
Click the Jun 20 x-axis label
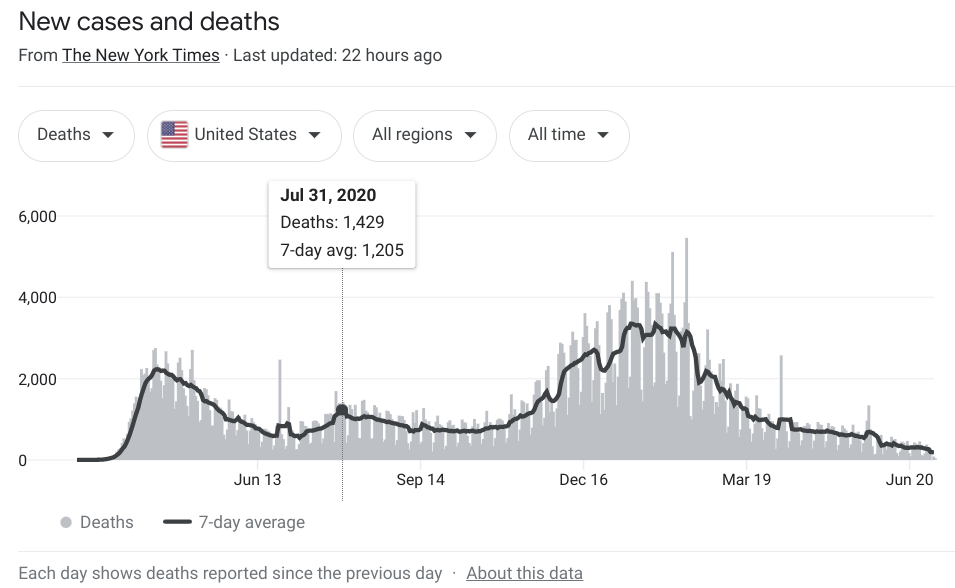[909, 480]
